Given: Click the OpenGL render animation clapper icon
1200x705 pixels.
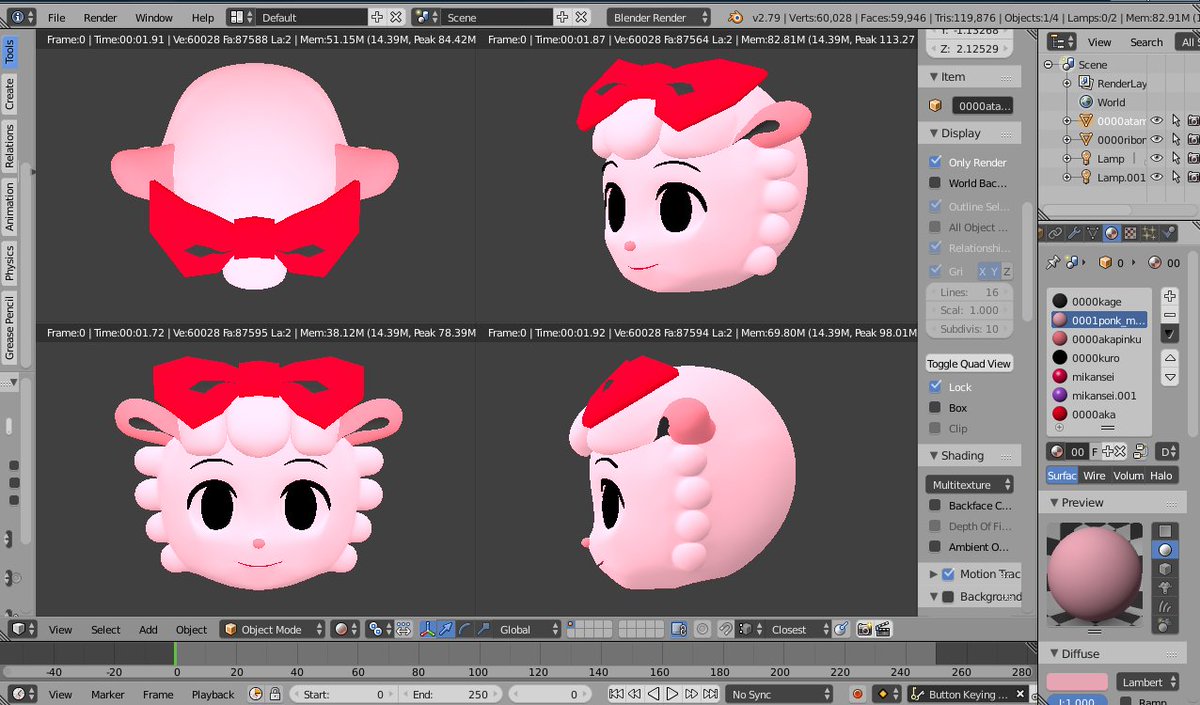Looking at the screenshot, I should point(882,629).
